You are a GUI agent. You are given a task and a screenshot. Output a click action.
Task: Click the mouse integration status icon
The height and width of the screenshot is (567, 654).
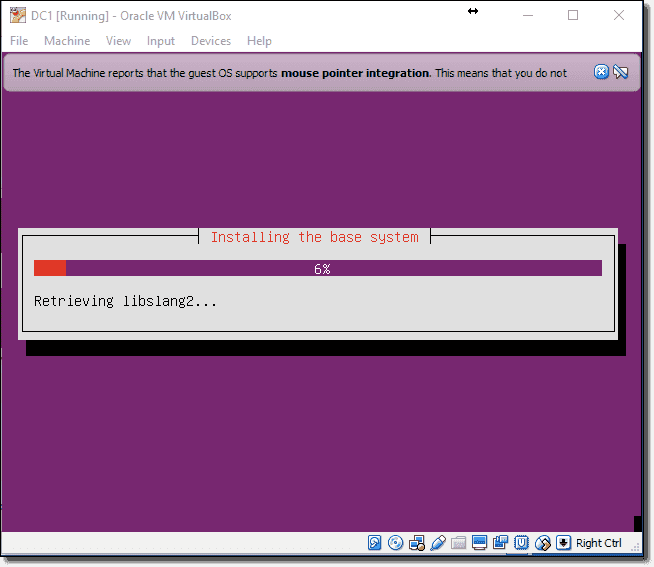click(543, 543)
